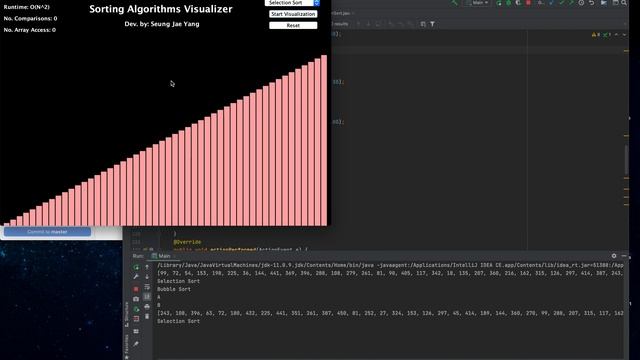The image size is (640, 360).
Task: Click the Start Visualization button
Action: [x=293, y=14]
